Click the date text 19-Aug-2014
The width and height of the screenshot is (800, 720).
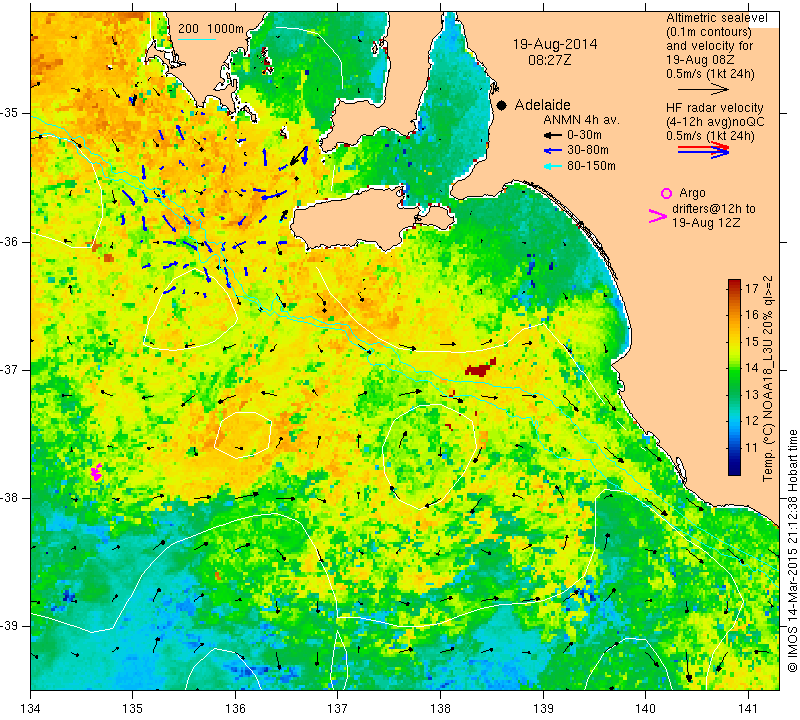click(x=555, y=44)
